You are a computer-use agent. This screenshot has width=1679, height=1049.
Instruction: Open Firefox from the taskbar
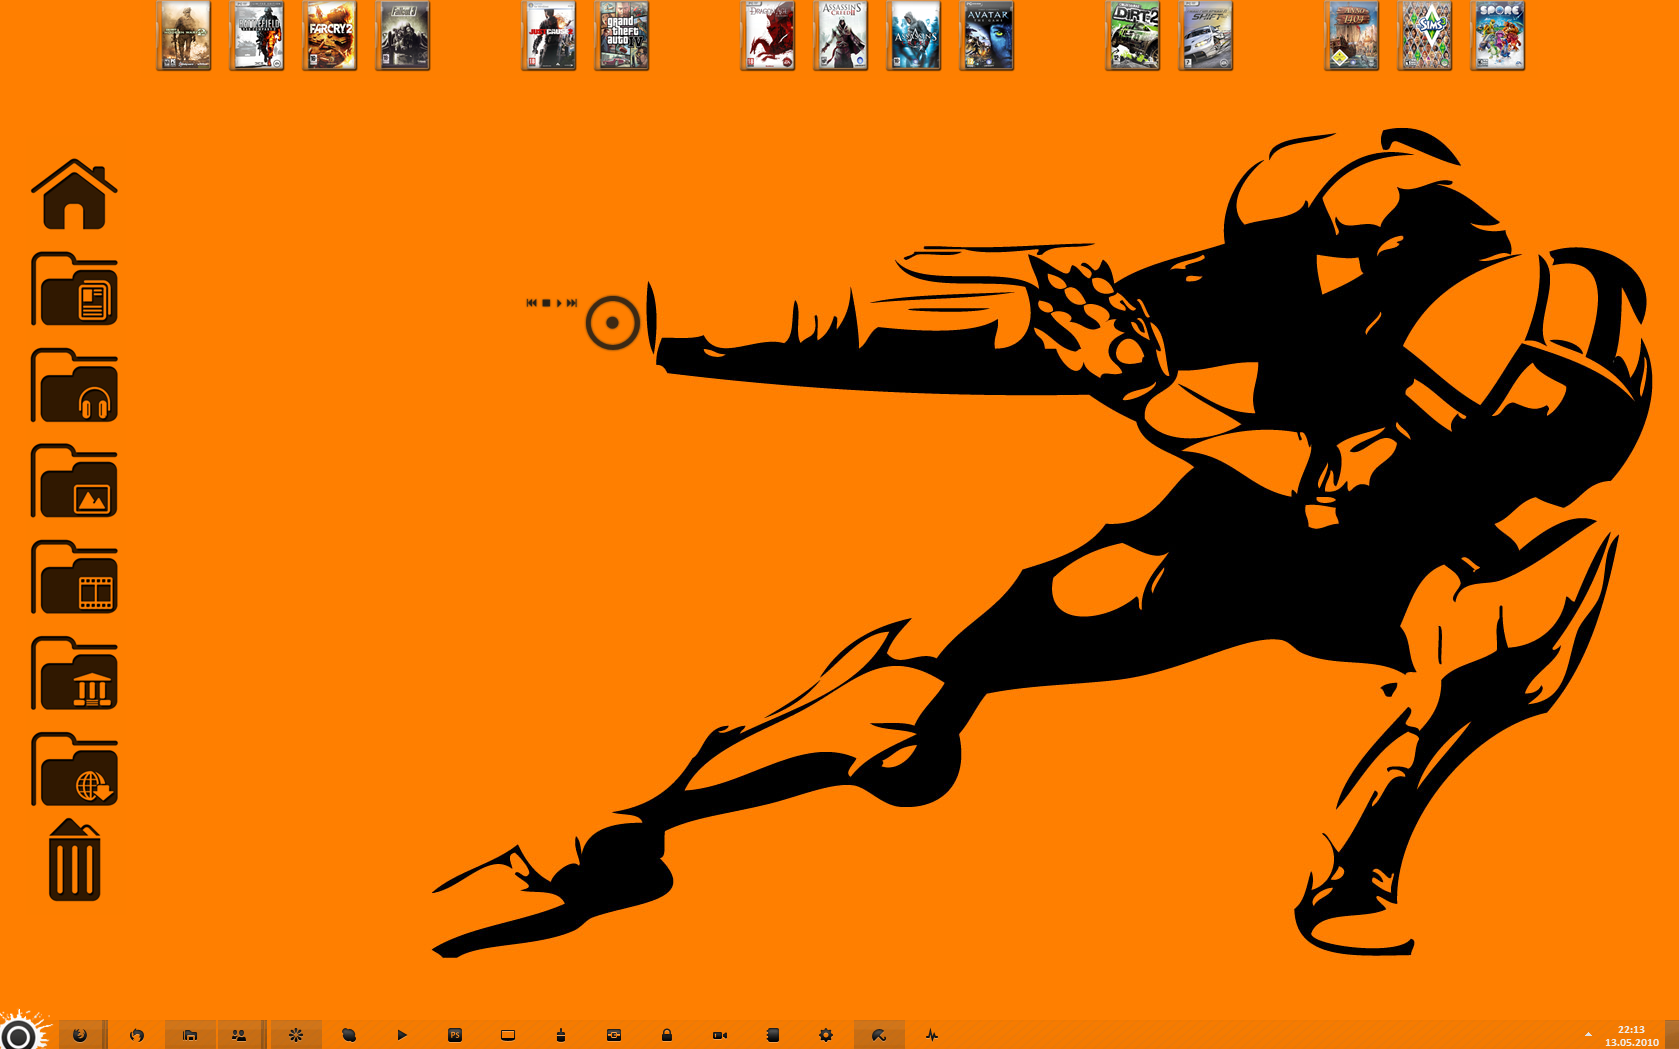80,1035
